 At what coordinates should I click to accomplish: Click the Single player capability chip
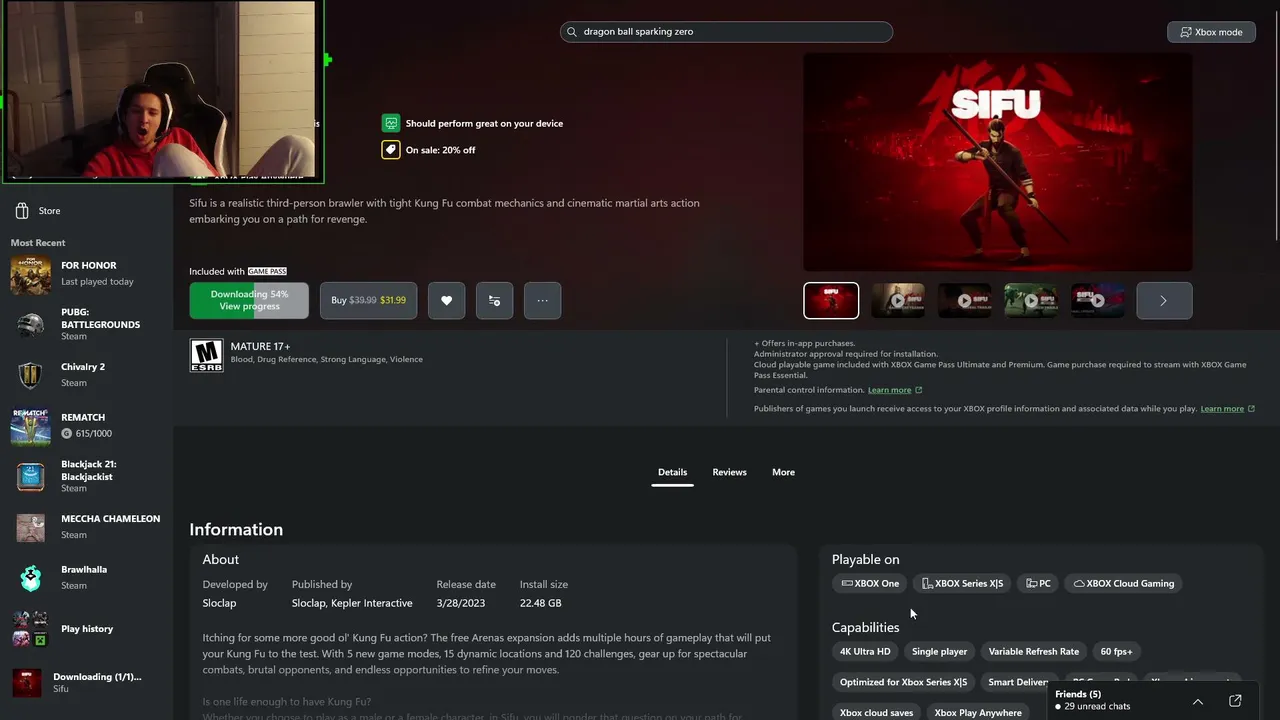pyautogui.click(x=940, y=652)
